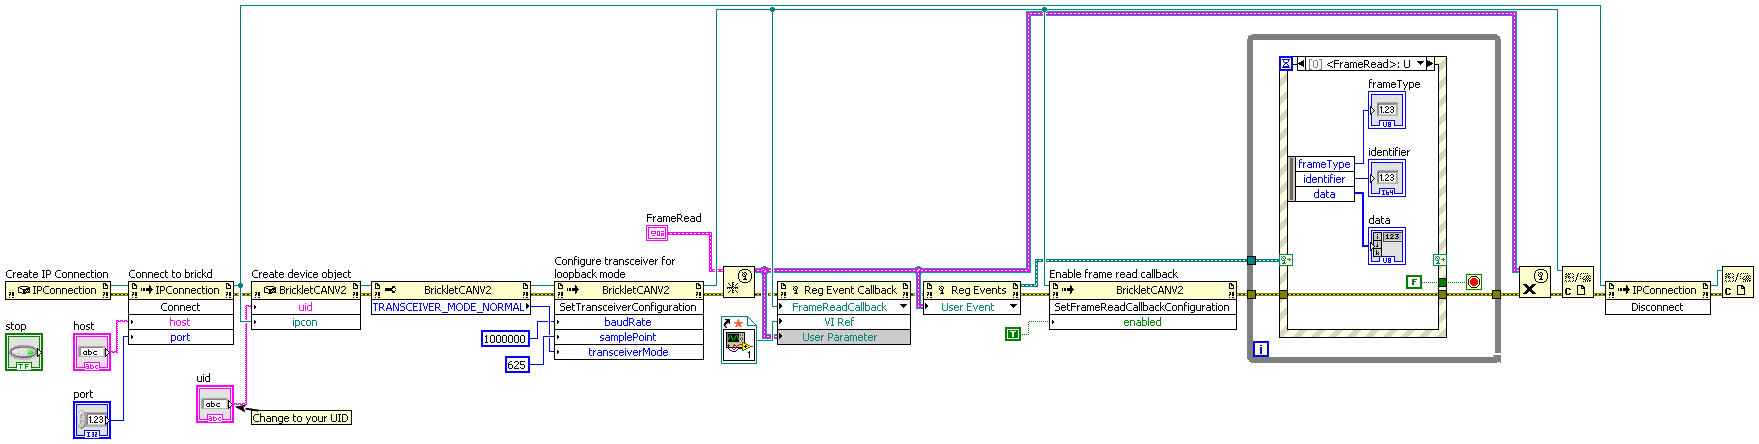Click the Create User Event node
Viewport: 1759px width, 444px height.
pyautogui.click(x=739, y=282)
